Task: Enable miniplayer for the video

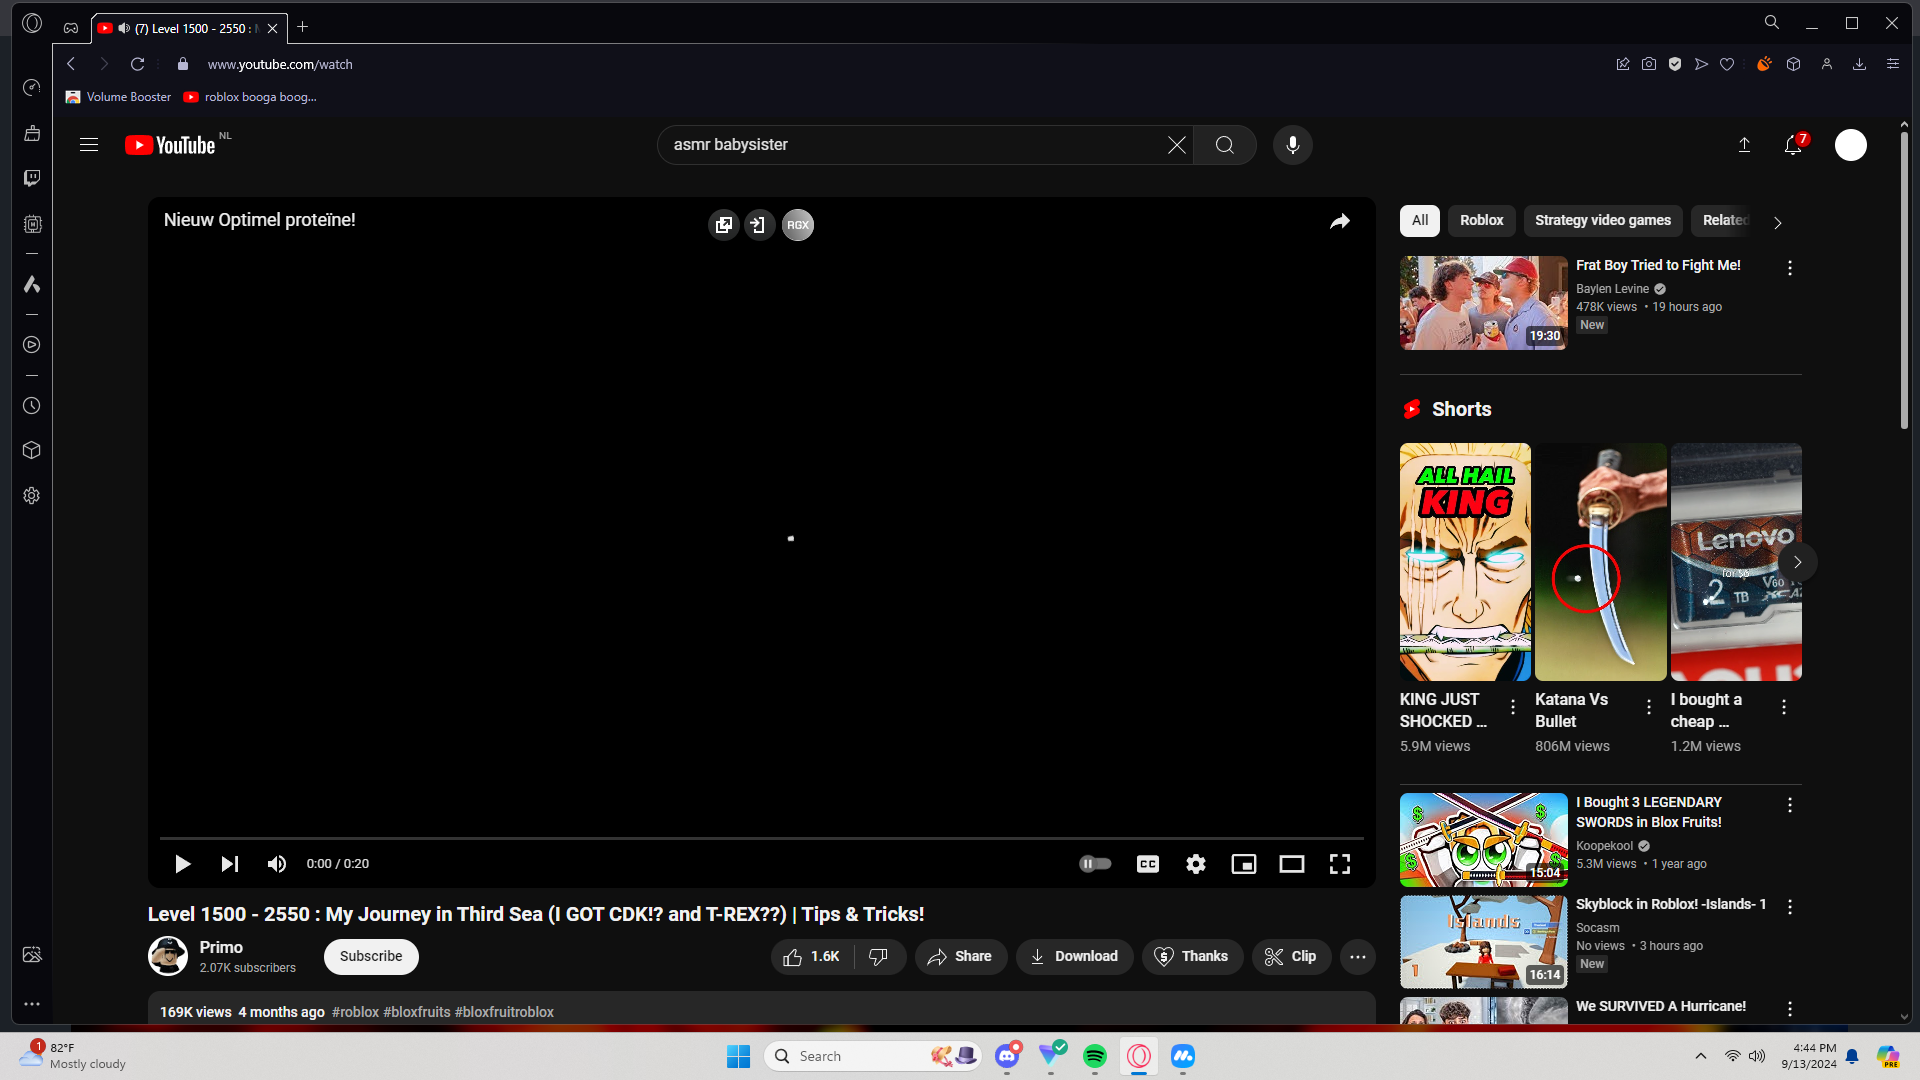Action: point(1244,864)
